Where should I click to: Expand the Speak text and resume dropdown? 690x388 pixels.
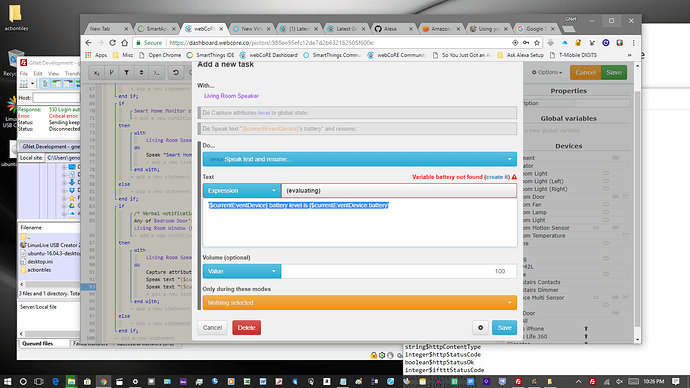pyautogui.click(x=360, y=159)
